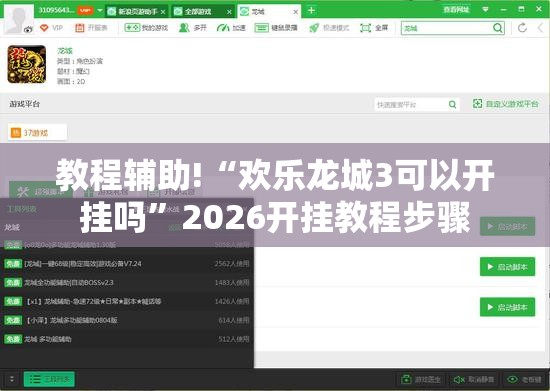The height and width of the screenshot is (391, 550).
Task: Click the 1426人使用 usage count
Action: [x=232, y=301]
